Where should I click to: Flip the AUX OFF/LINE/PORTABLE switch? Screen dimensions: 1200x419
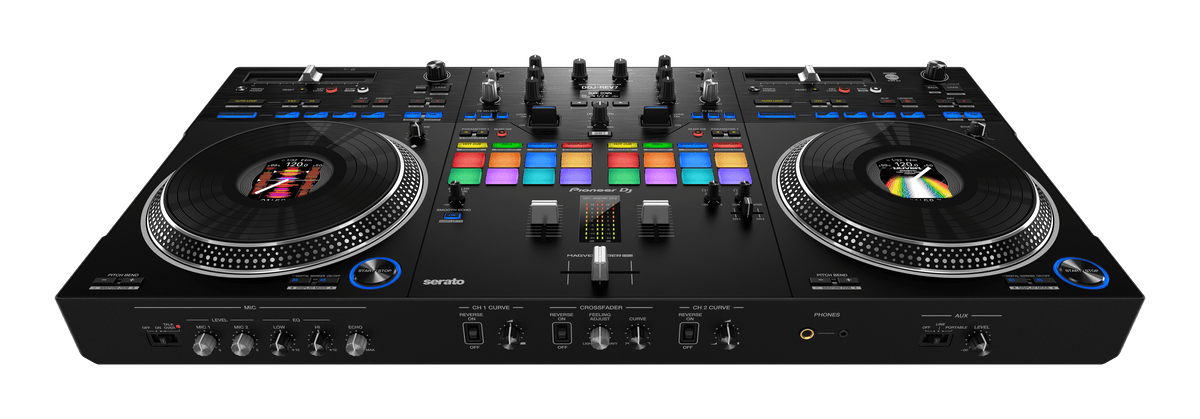click(934, 341)
